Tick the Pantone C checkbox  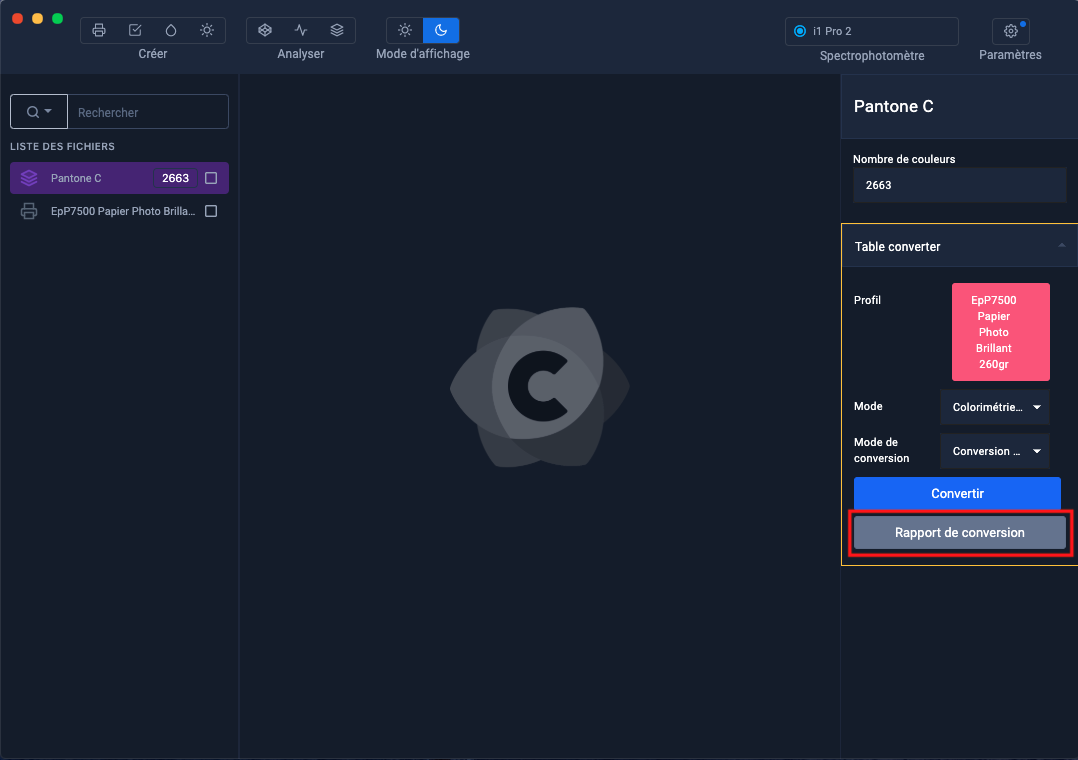pos(211,178)
